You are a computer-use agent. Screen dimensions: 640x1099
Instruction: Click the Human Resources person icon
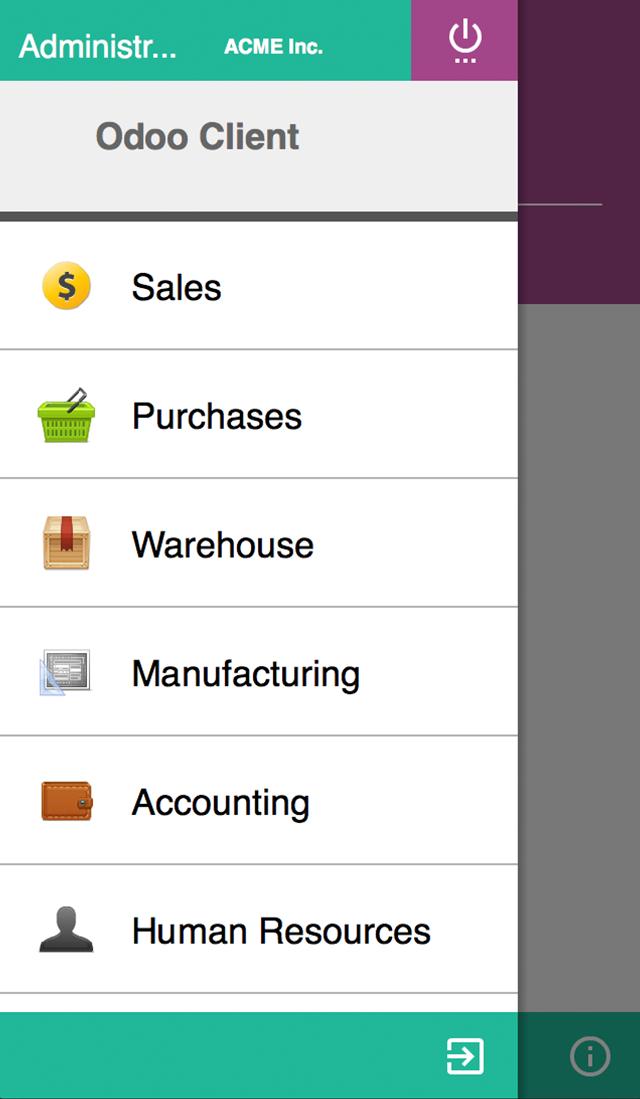(66, 929)
